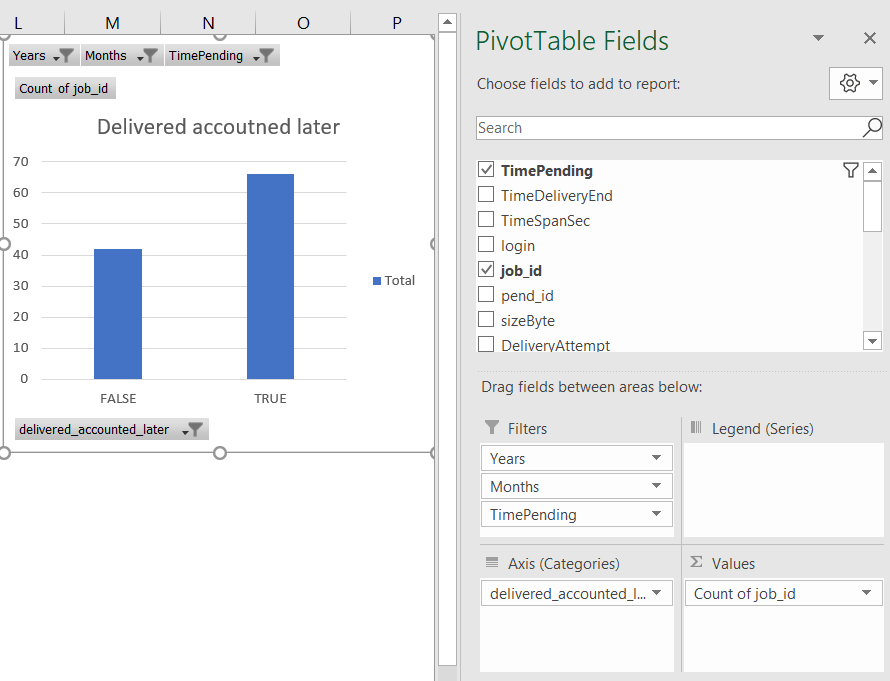Click the Search fields input box
890x681 pixels.
667,128
